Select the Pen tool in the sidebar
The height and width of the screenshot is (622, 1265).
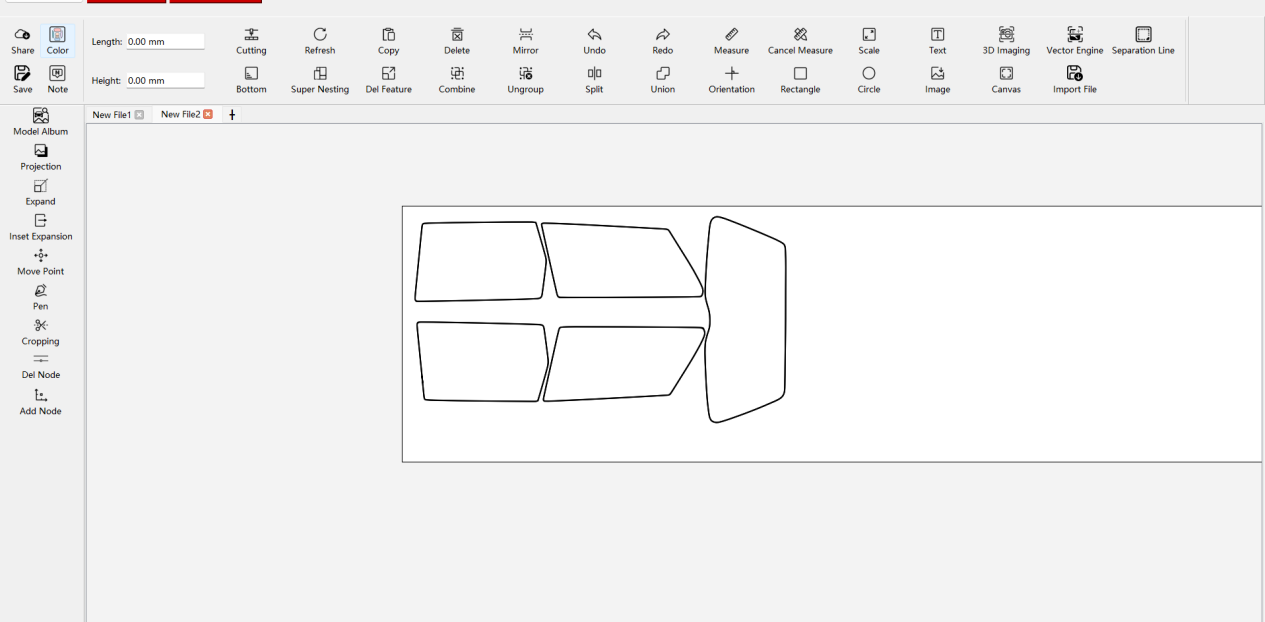coord(40,297)
